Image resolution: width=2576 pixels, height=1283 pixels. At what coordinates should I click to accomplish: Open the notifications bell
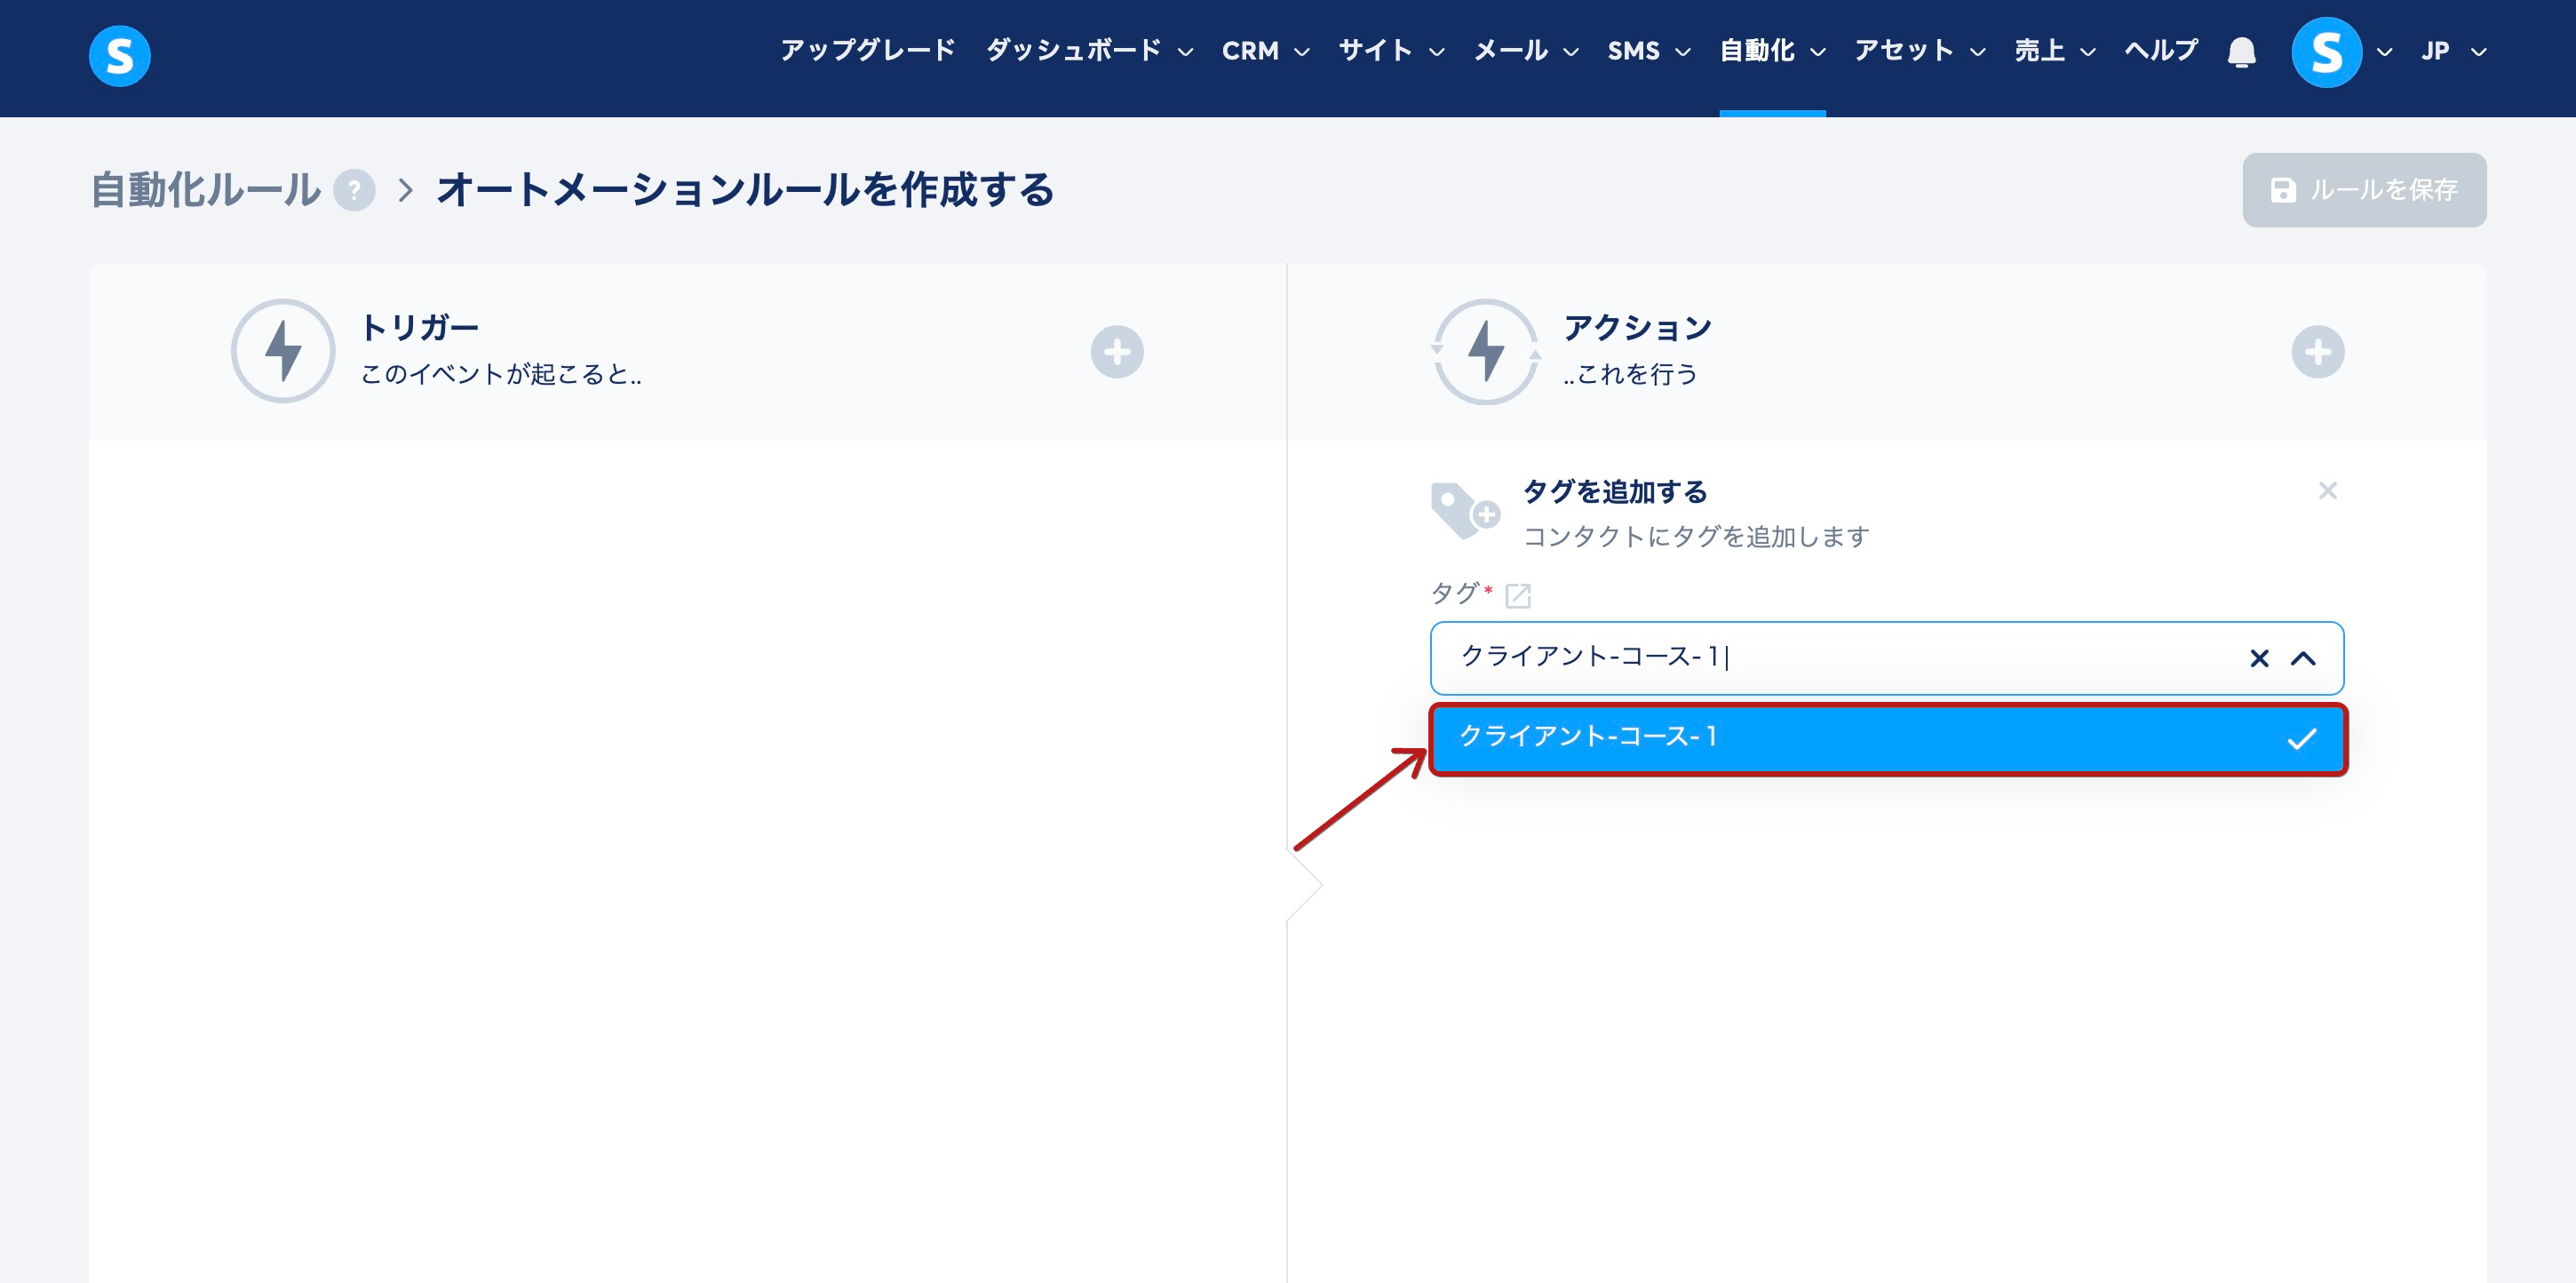tap(2241, 52)
